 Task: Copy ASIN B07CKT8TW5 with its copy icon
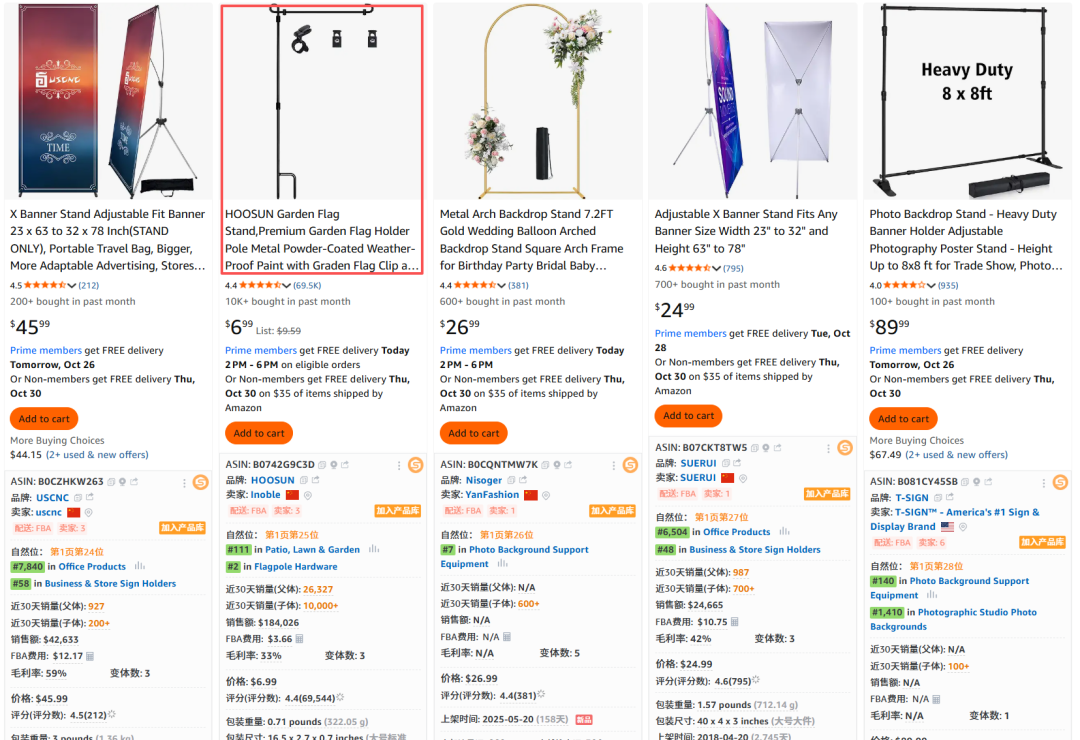point(755,448)
